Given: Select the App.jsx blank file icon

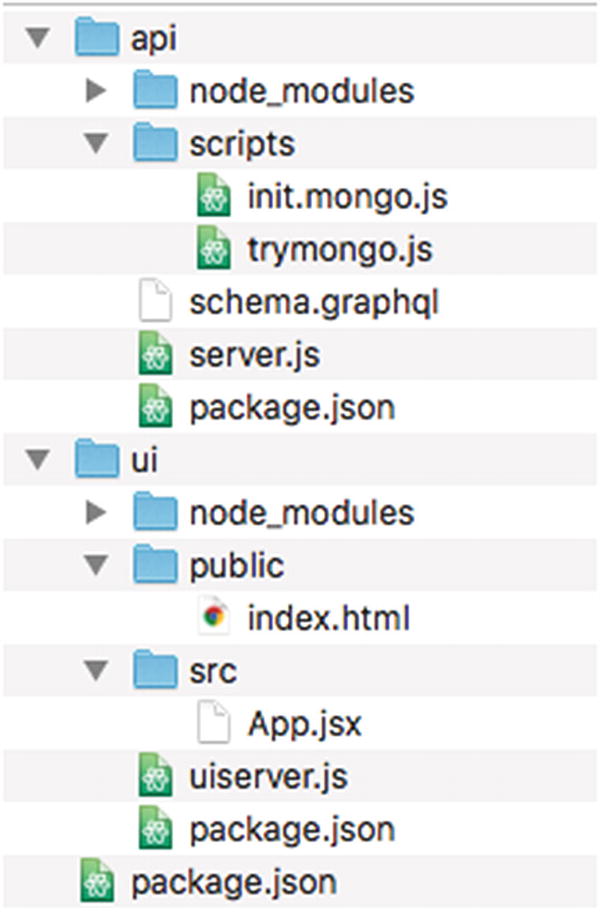Looking at the screenshot, I should 214,724.
